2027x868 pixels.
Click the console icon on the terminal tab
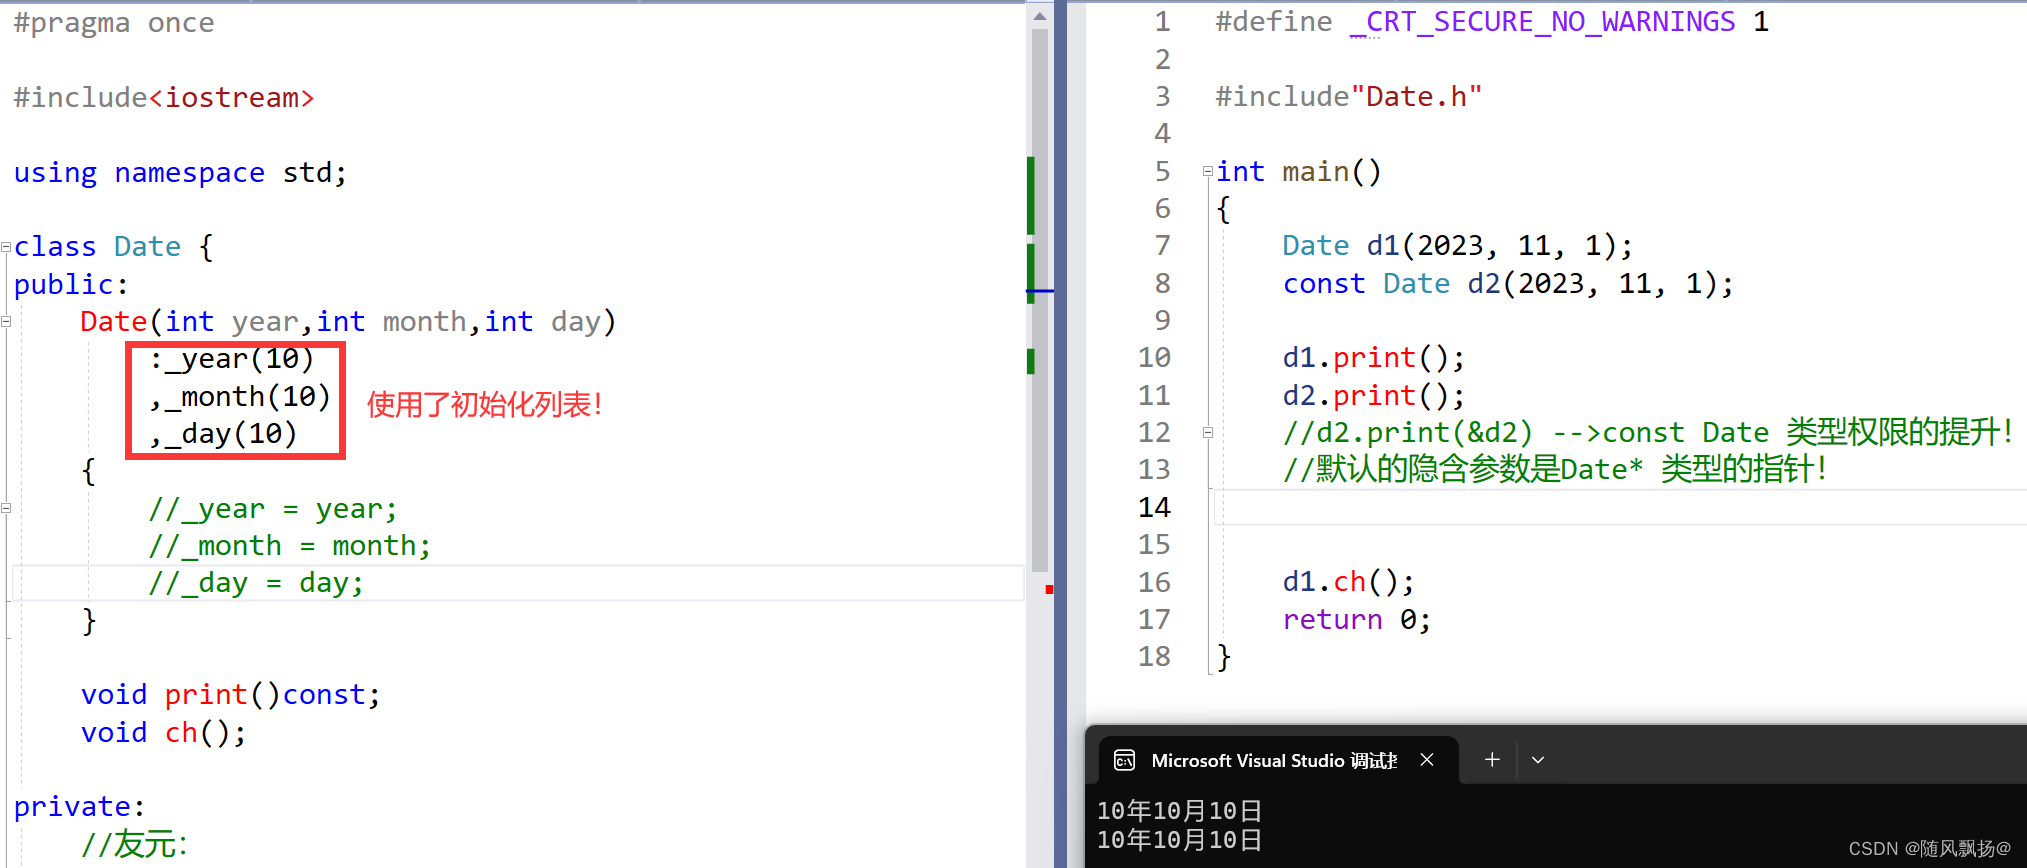[x=1125, y=761]
